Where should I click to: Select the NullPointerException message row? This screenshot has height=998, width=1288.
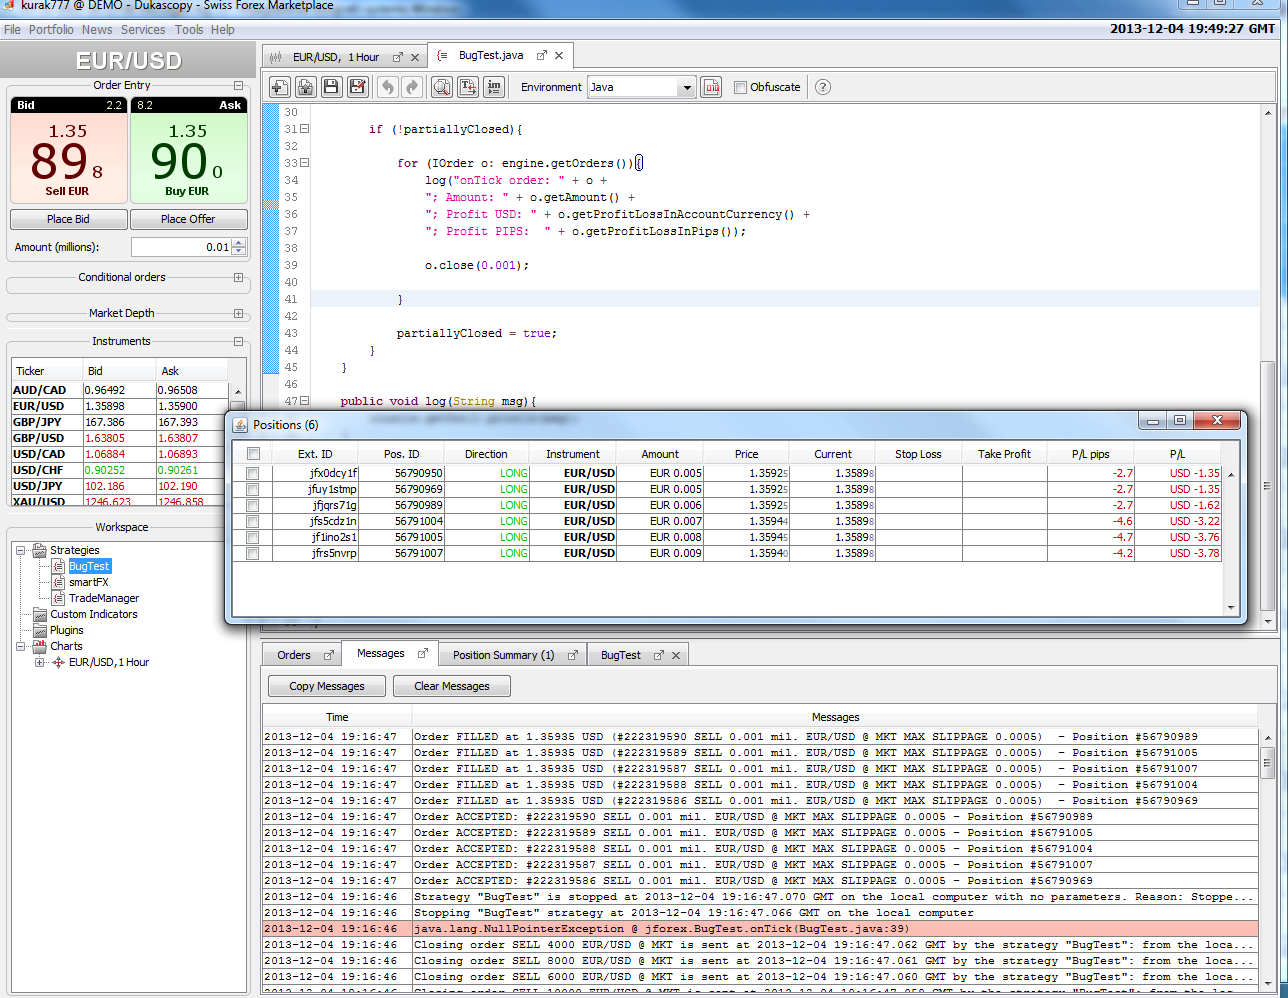[760, 928]
